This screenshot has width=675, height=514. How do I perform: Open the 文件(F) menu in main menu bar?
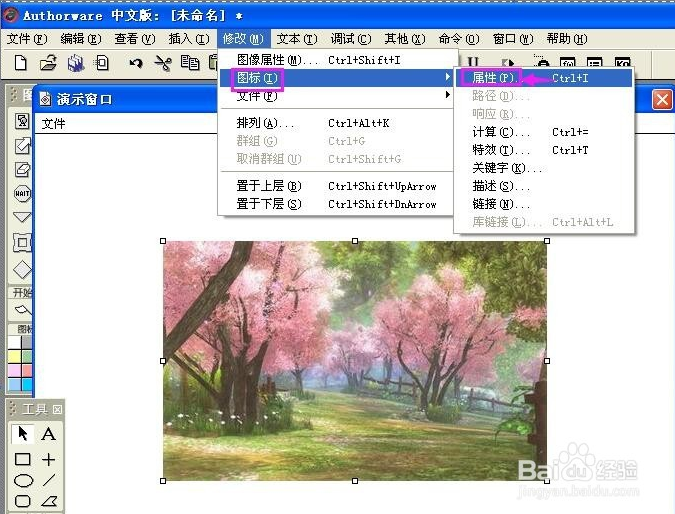[x=27, y=39]
